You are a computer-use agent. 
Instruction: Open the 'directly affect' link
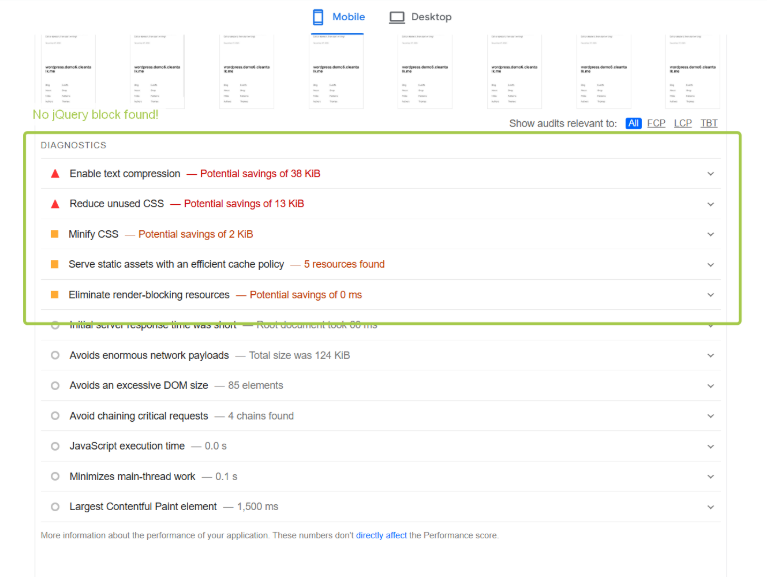(x=381, y=536)
